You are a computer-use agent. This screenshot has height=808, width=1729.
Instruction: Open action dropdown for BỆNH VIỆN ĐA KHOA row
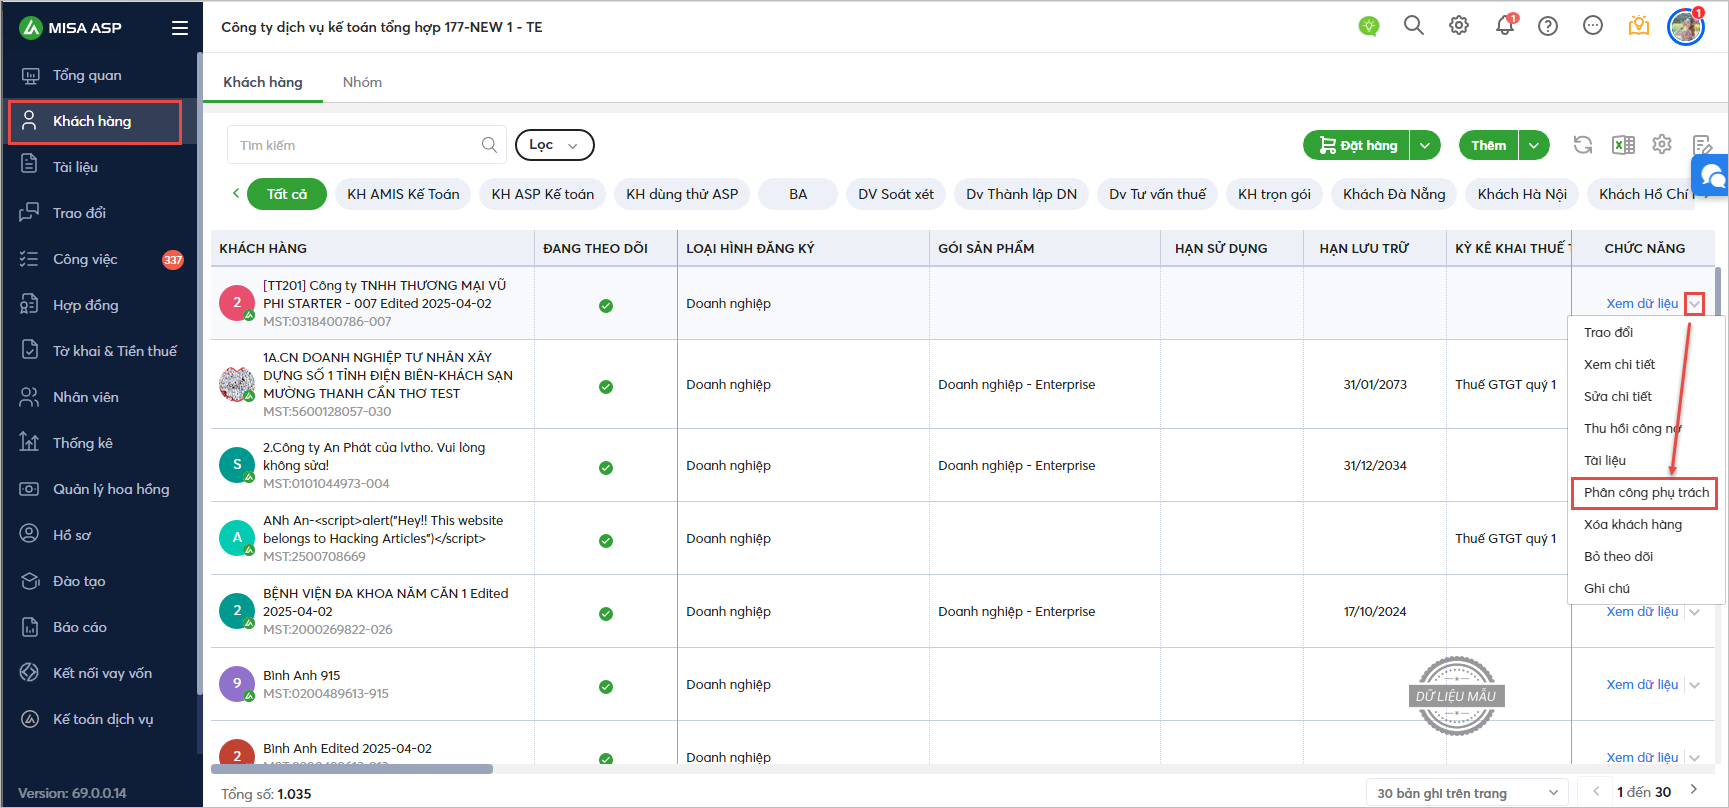[x=1695, y=612]
